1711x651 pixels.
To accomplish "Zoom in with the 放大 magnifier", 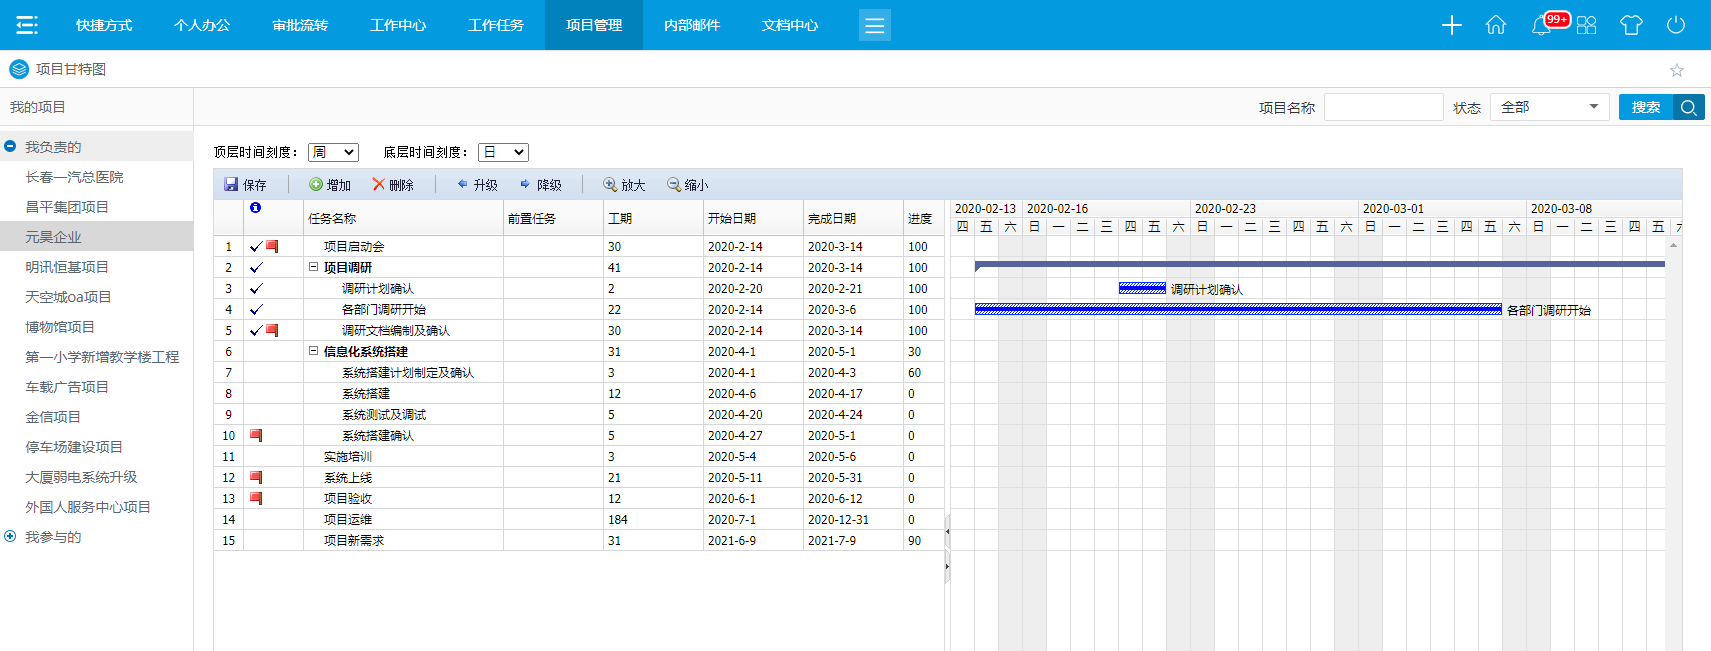I will [609, 185].
